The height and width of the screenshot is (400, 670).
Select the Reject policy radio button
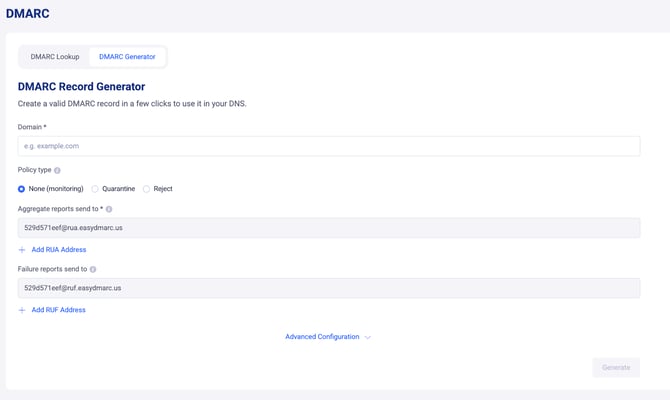coord(146,189)
